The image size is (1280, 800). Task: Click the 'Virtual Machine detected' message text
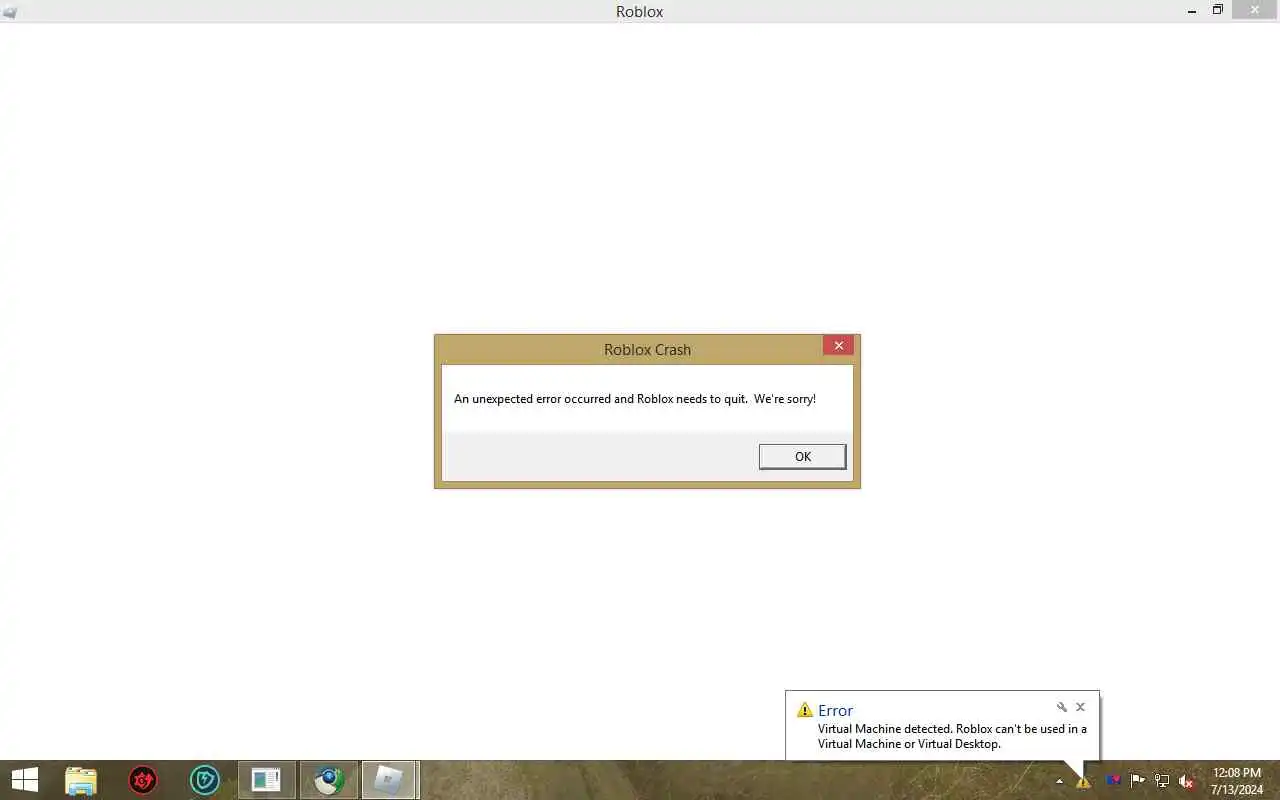pos(952,736)
